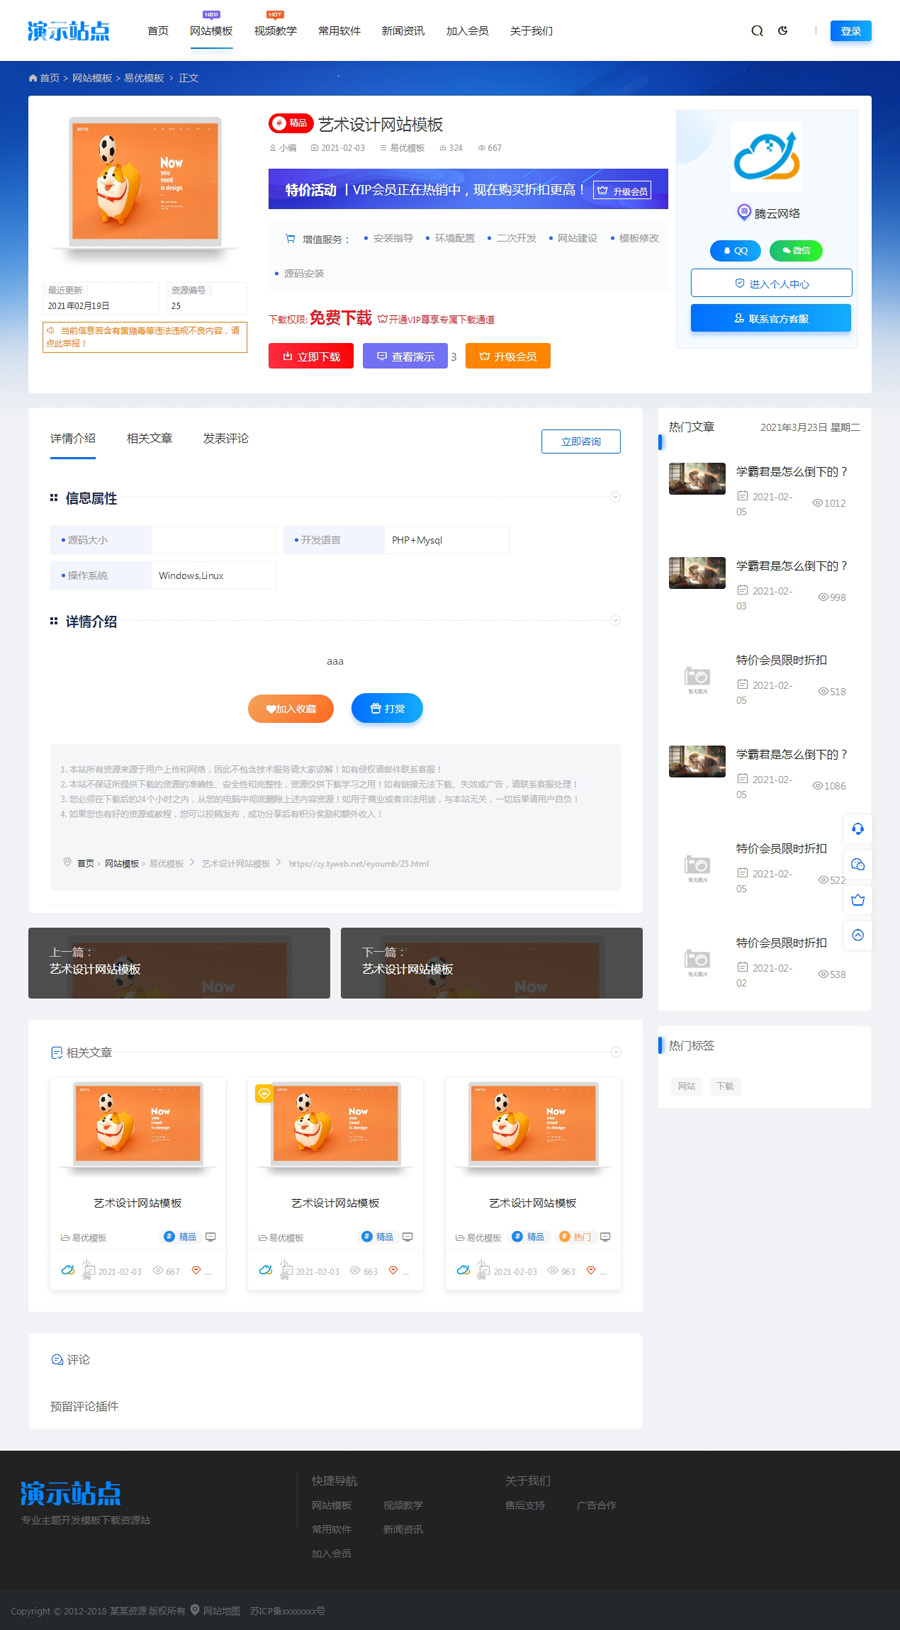Click the floating back-to-top arrow icon
Image resolution: width=900 pixels, height=1630 pixels.
coord(857,936)
